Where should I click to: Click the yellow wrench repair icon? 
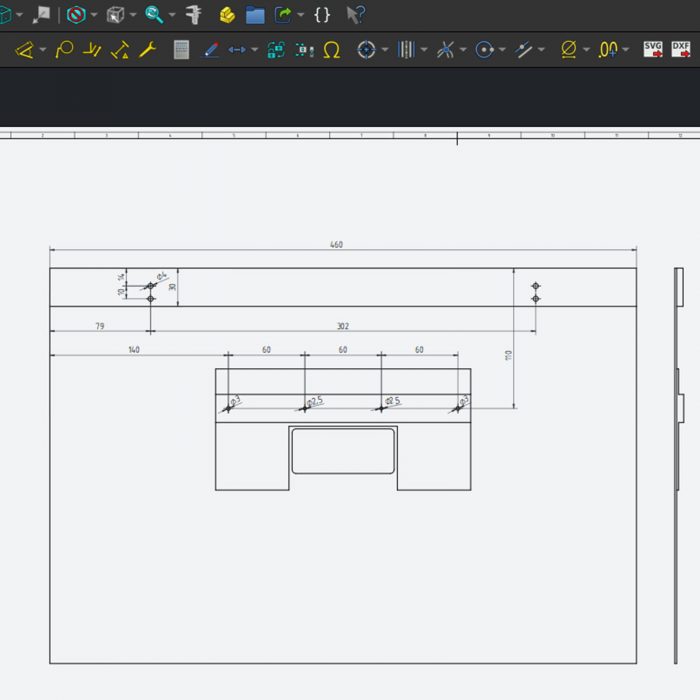[148, 49]
